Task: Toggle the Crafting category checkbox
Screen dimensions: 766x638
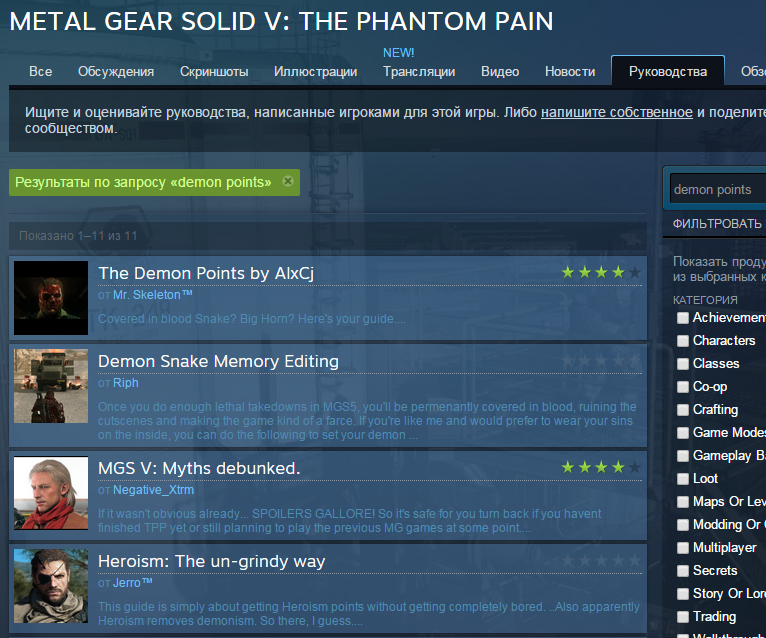Action: pos(683,410)
